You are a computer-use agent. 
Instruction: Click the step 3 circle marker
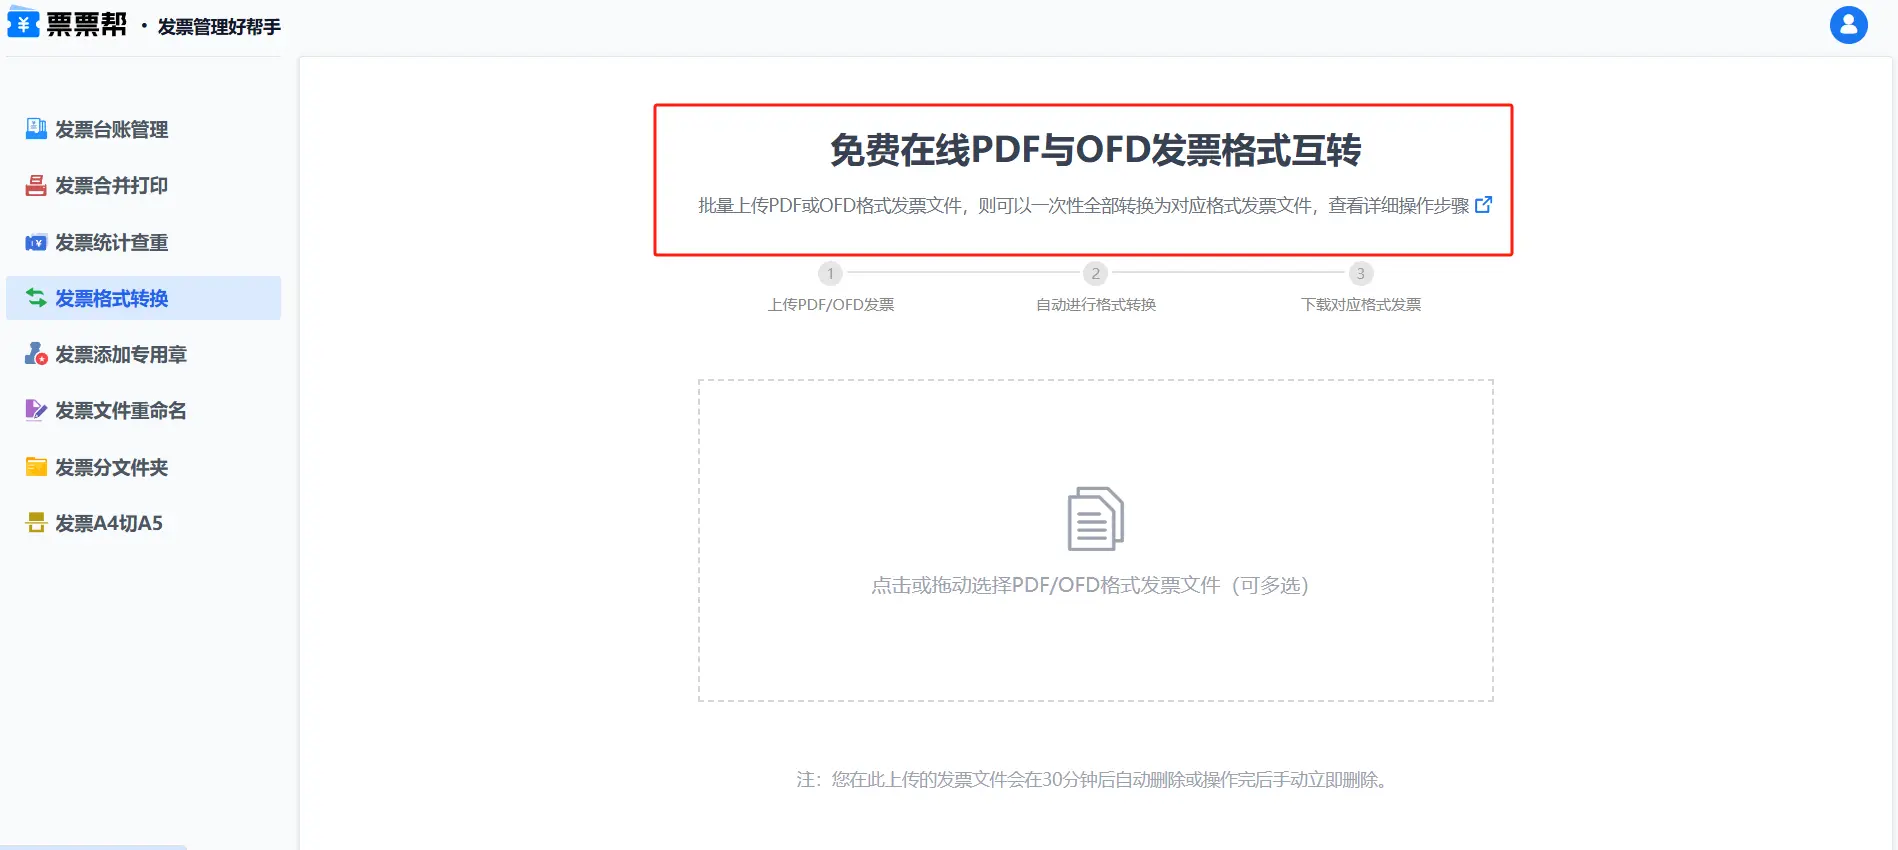pyautogui.click(x=1360, y=273)
